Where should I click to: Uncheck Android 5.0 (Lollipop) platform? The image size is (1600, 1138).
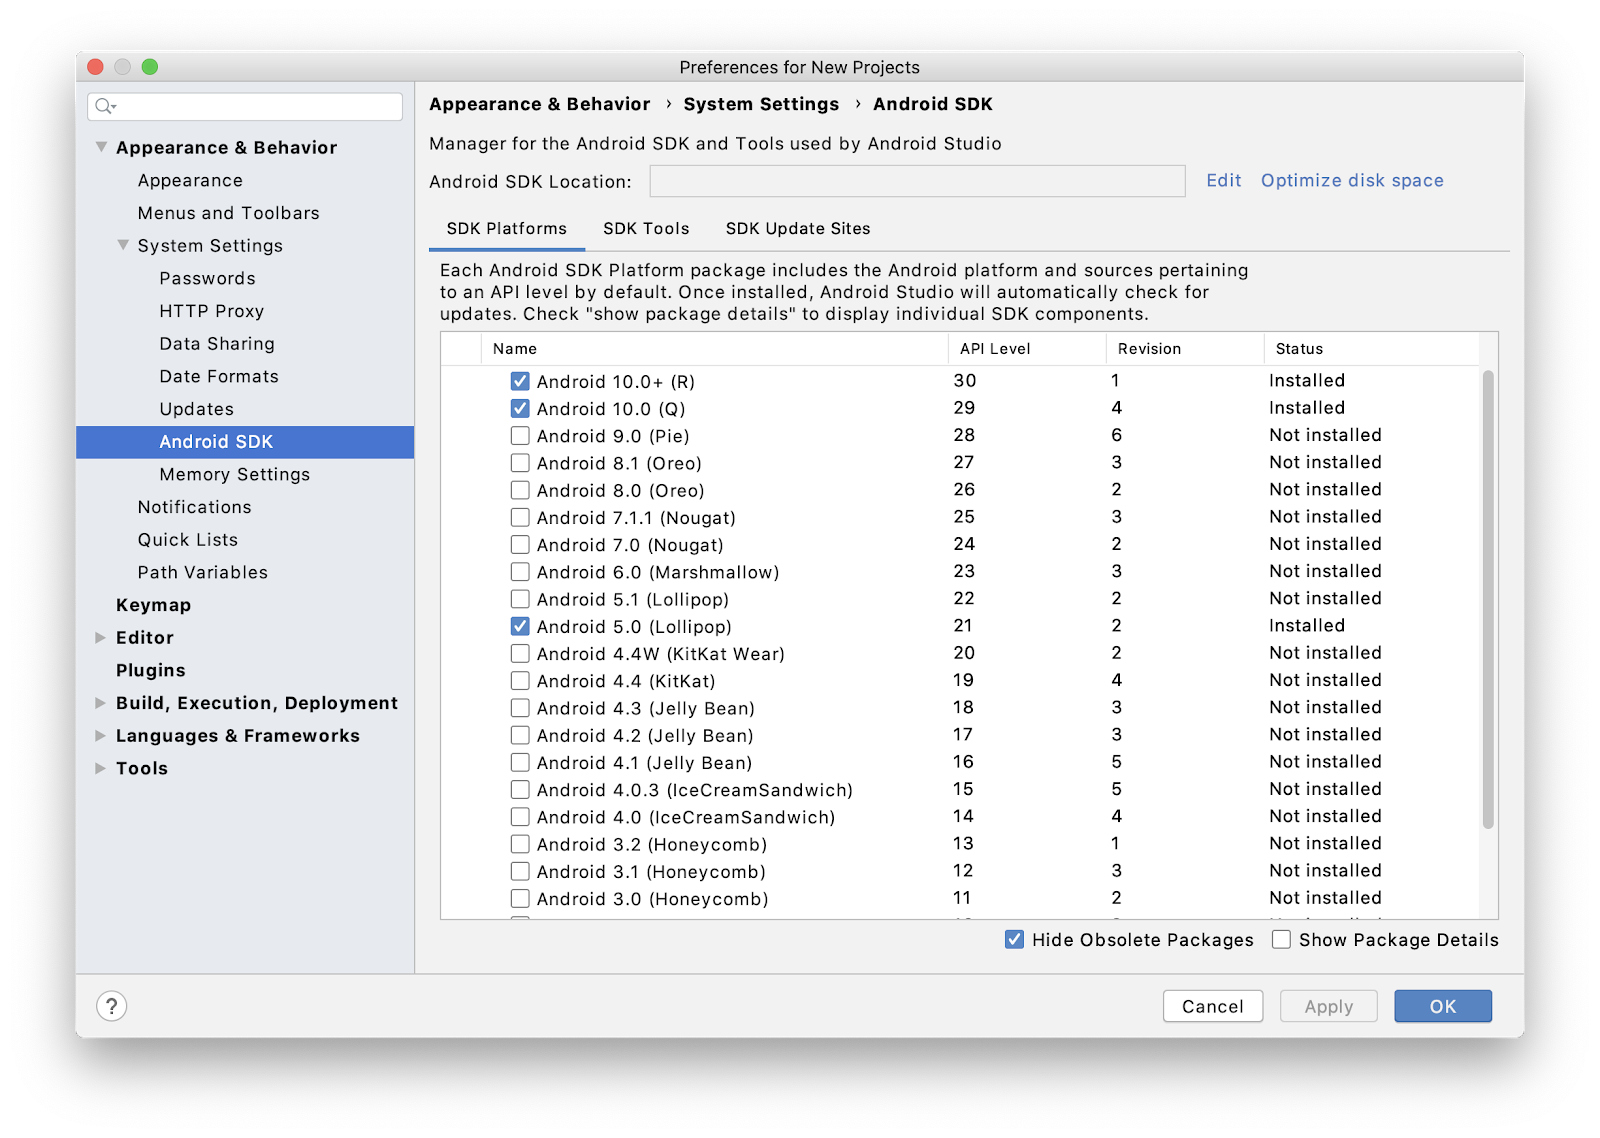[x=520, y=627]
